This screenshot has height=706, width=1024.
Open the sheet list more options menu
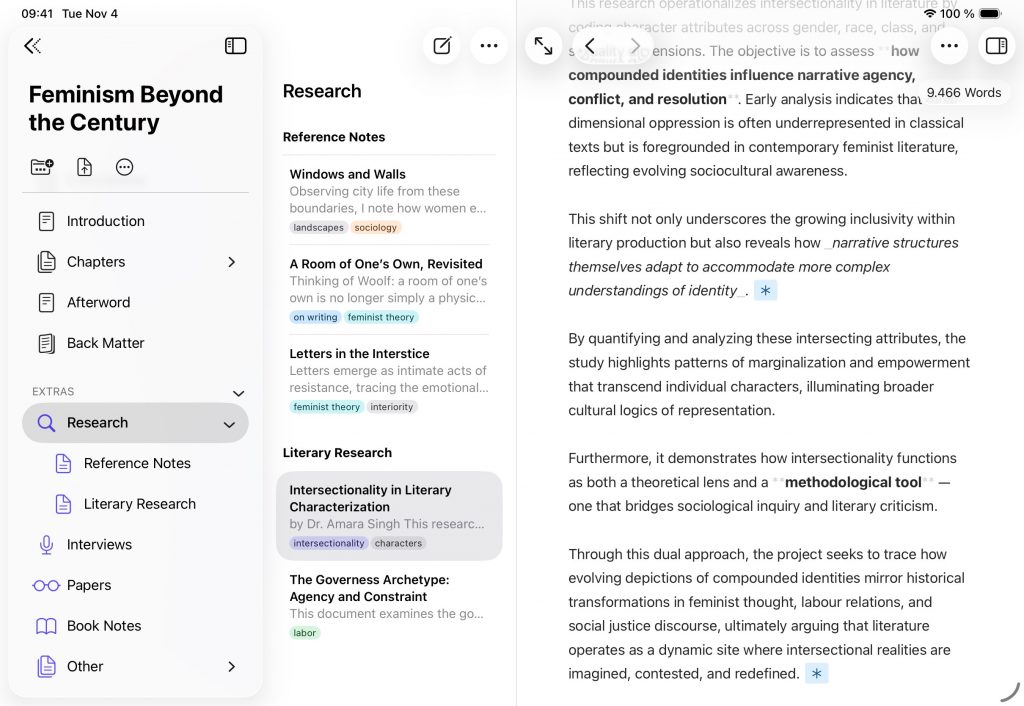tap(489, 46)
